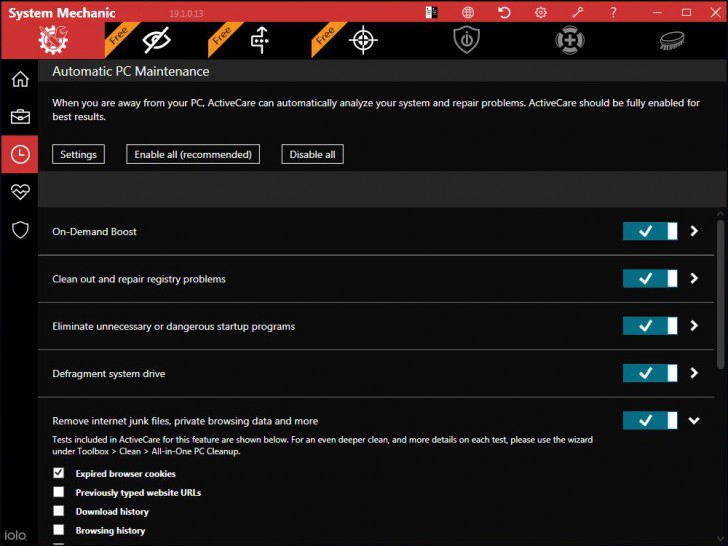This screenshot has width=728, height=546.
Task: Expand the Clean out registry problems arrow
Action: [x=694, y=278]
